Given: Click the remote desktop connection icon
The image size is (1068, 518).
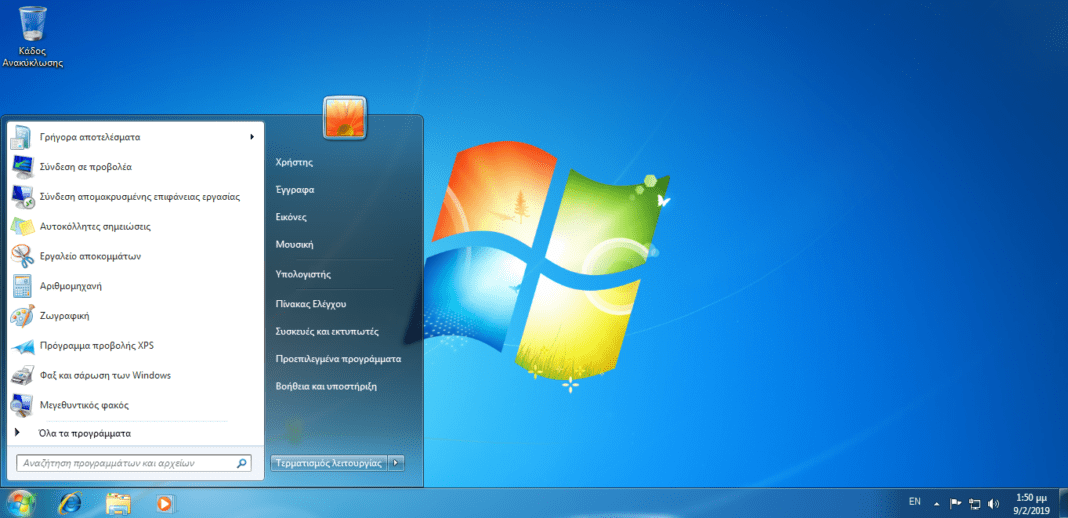Looking at the screenshot, I should tap(22, 197).
